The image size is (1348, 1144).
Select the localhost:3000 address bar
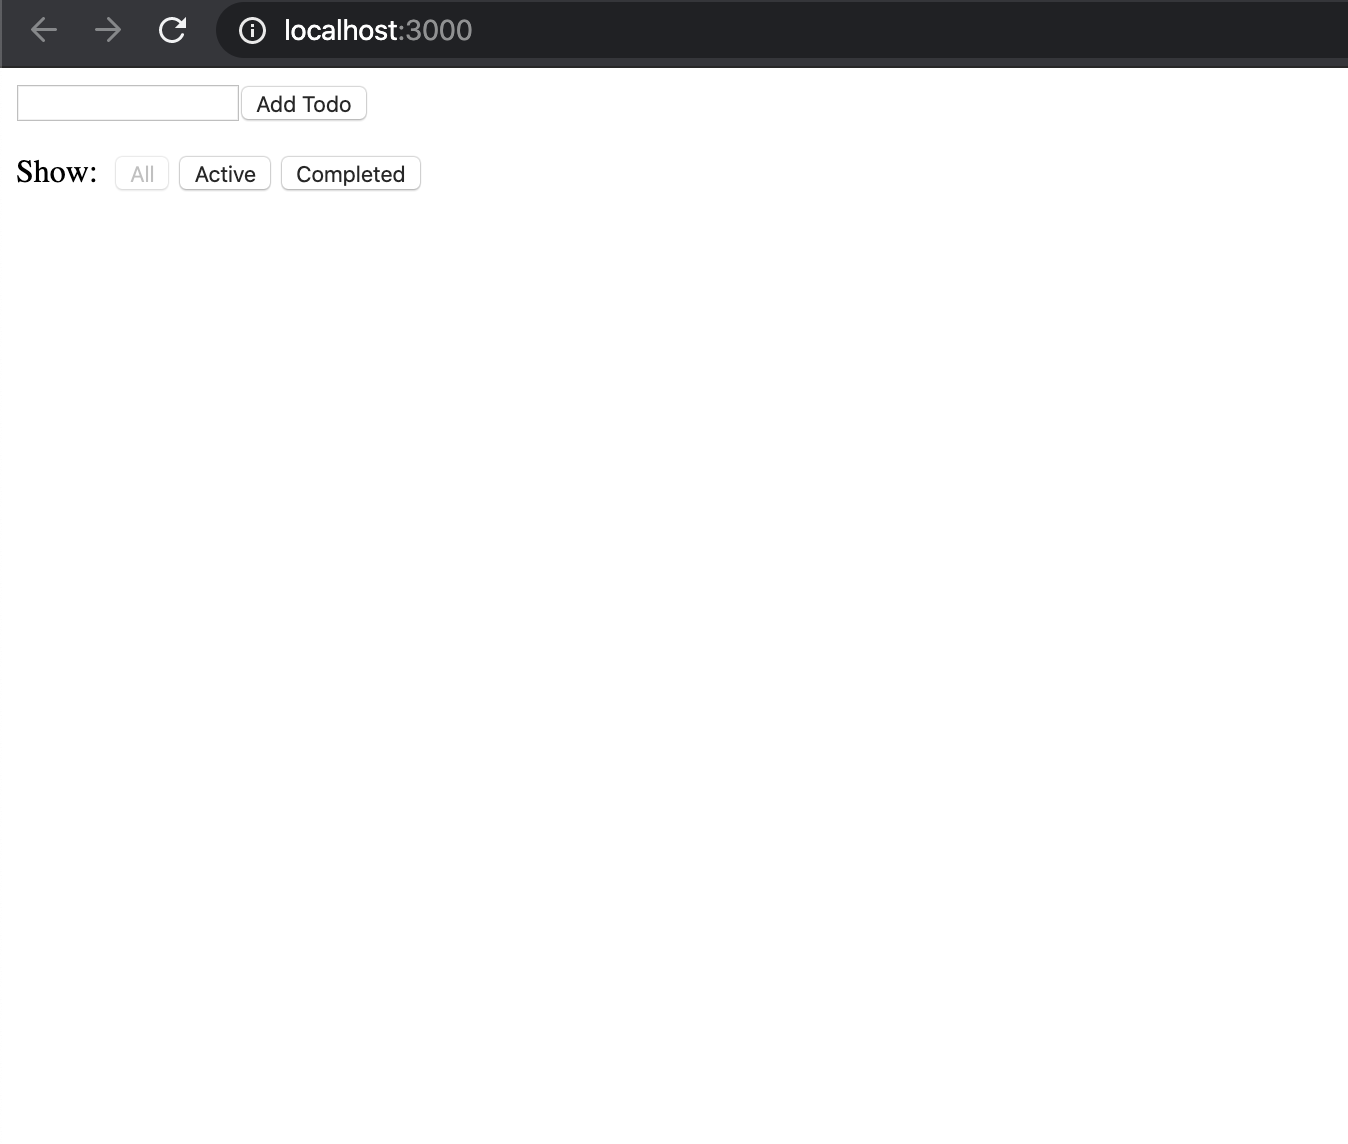[x=780, y=30]
